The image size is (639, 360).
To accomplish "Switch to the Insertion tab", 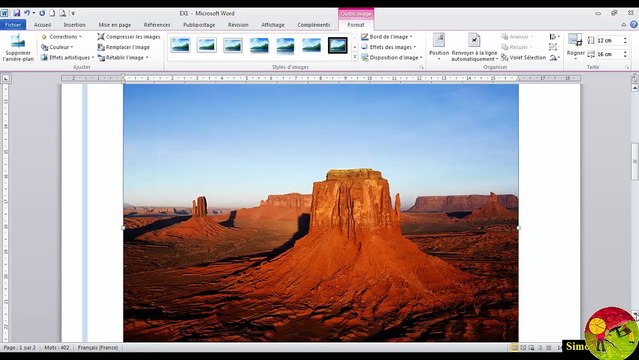I will pyautogui.click(x=75, y=25).
